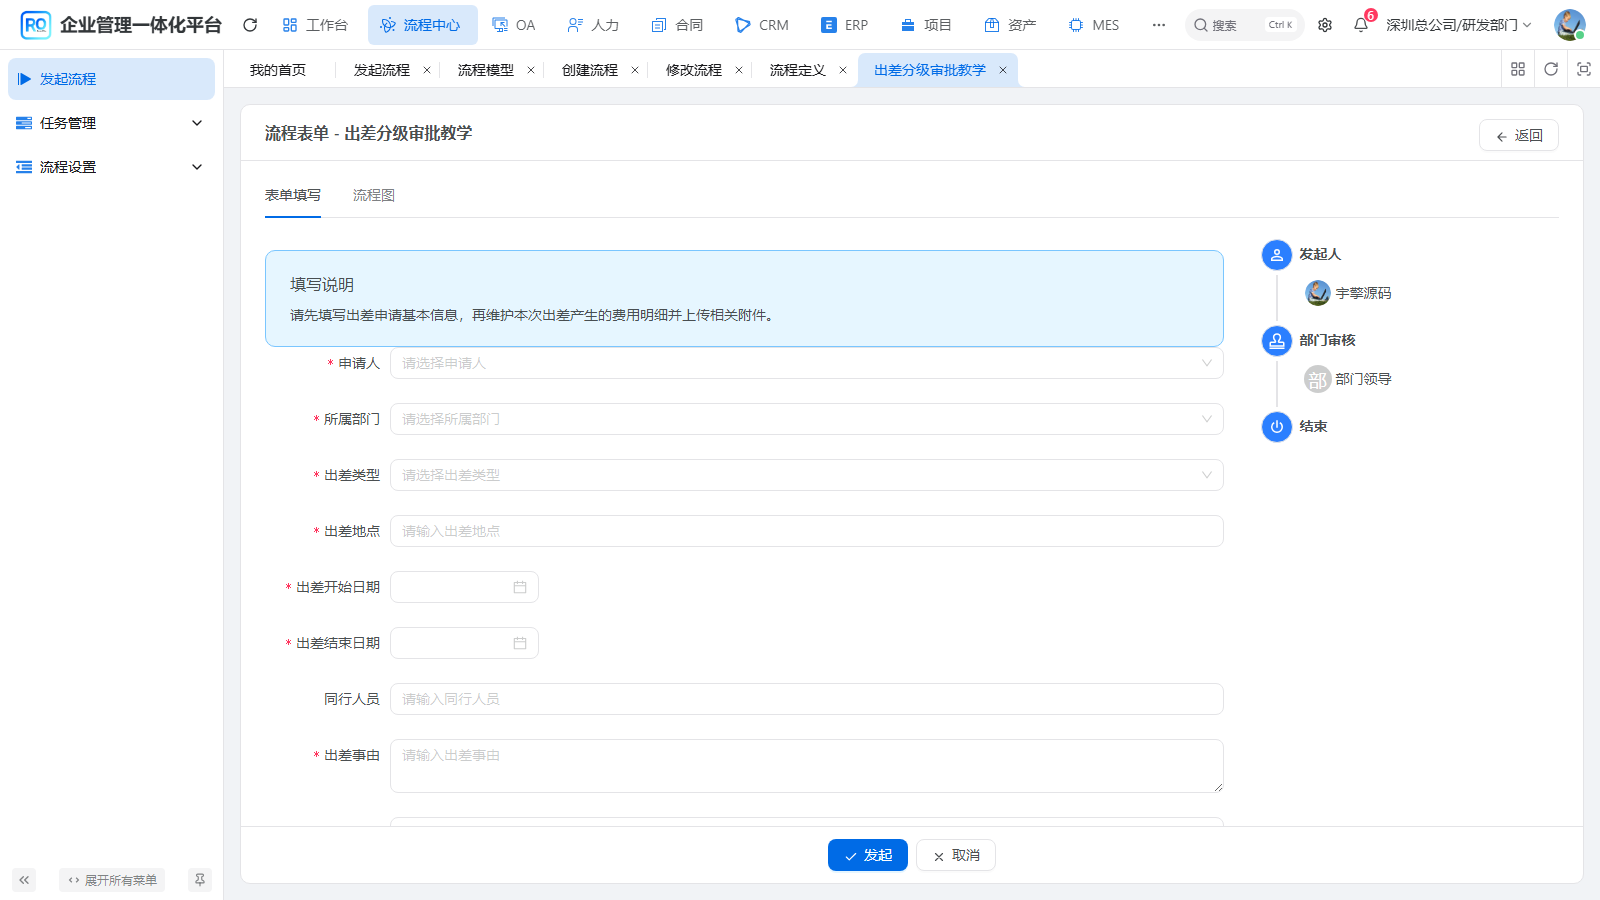Open the settings gear icon in header

pyautogui.click(x=1325, y=25)
